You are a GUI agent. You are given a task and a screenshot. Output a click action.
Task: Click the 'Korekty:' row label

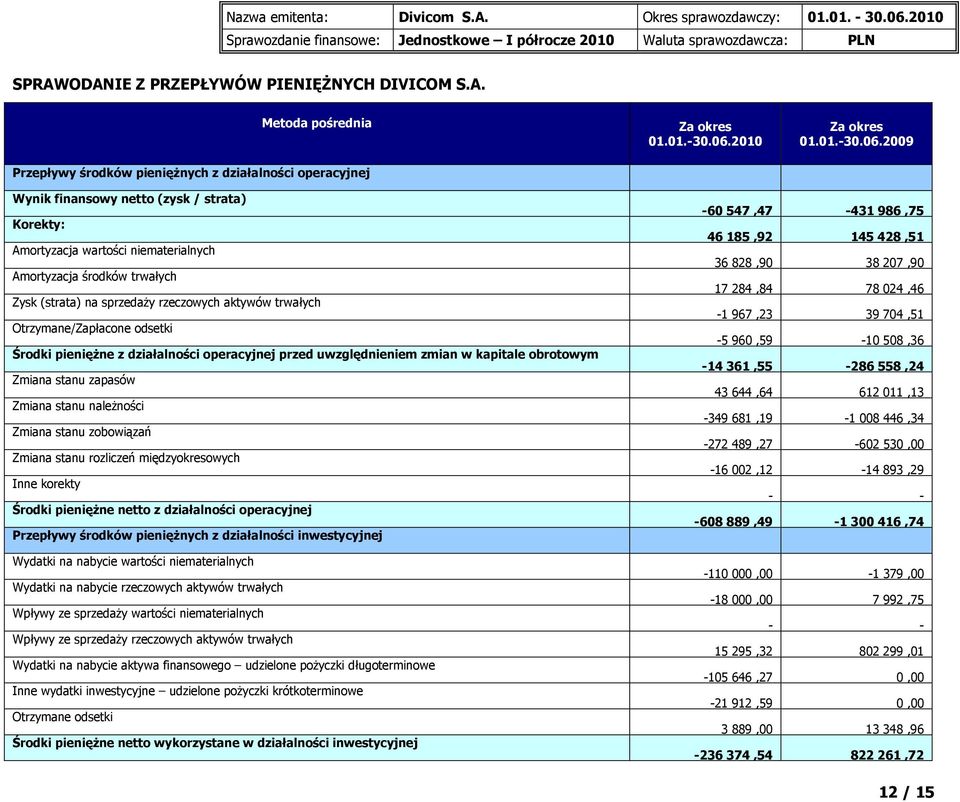click(39, 225)
